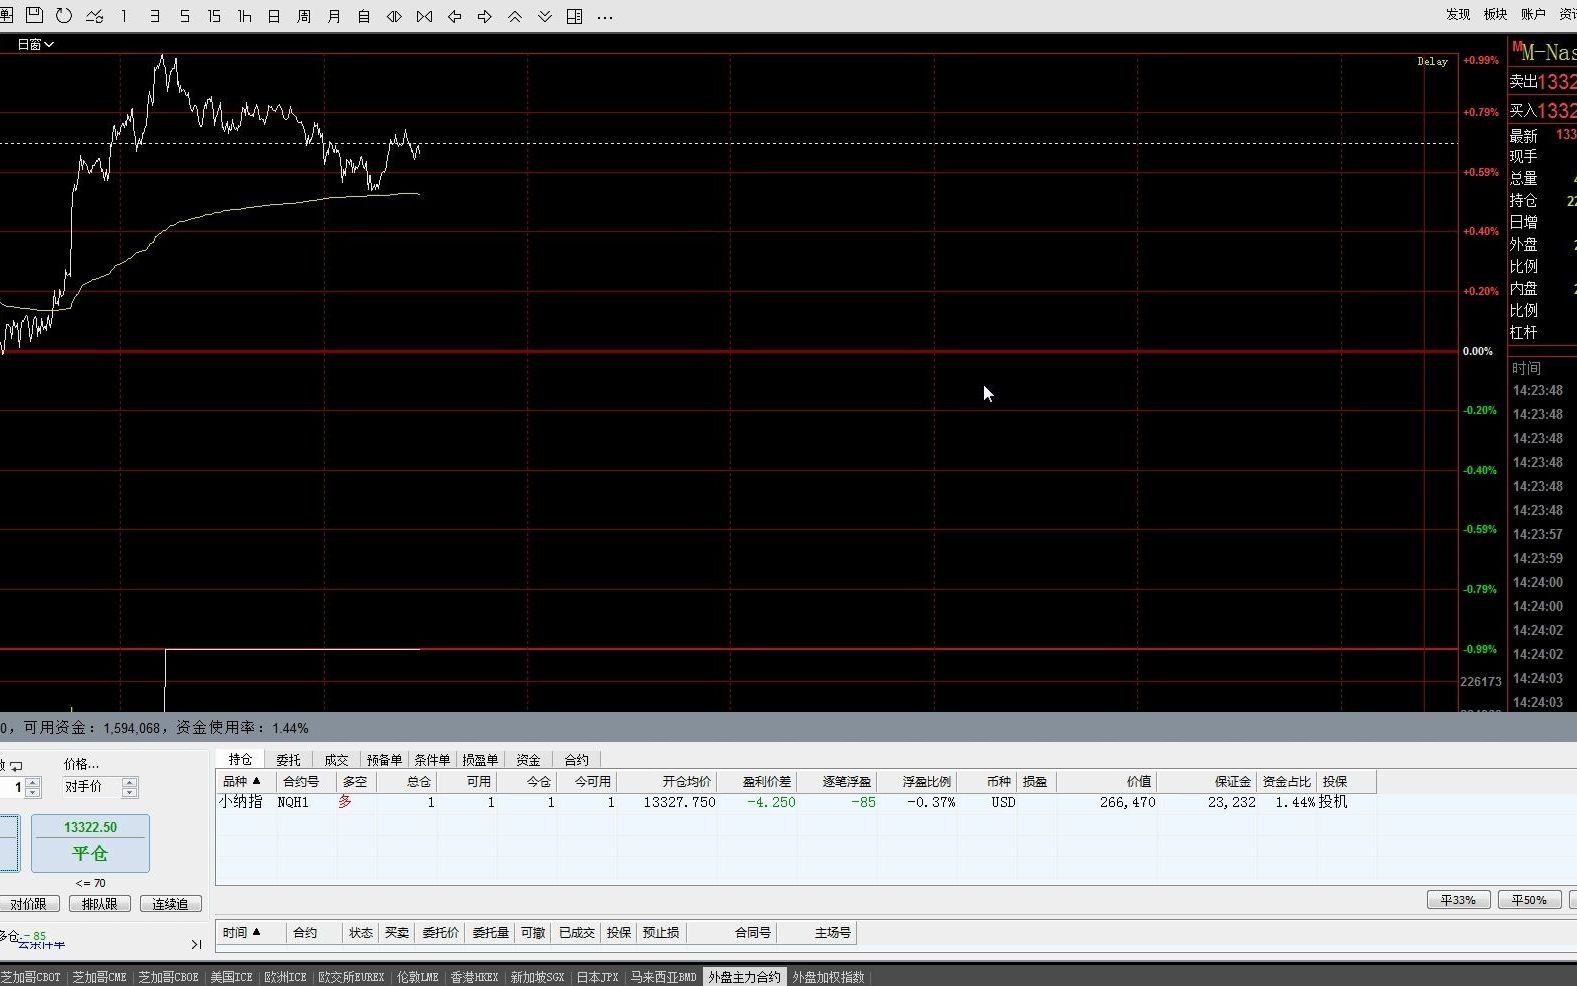Click the 平50% button

[x=1529, y=900]
